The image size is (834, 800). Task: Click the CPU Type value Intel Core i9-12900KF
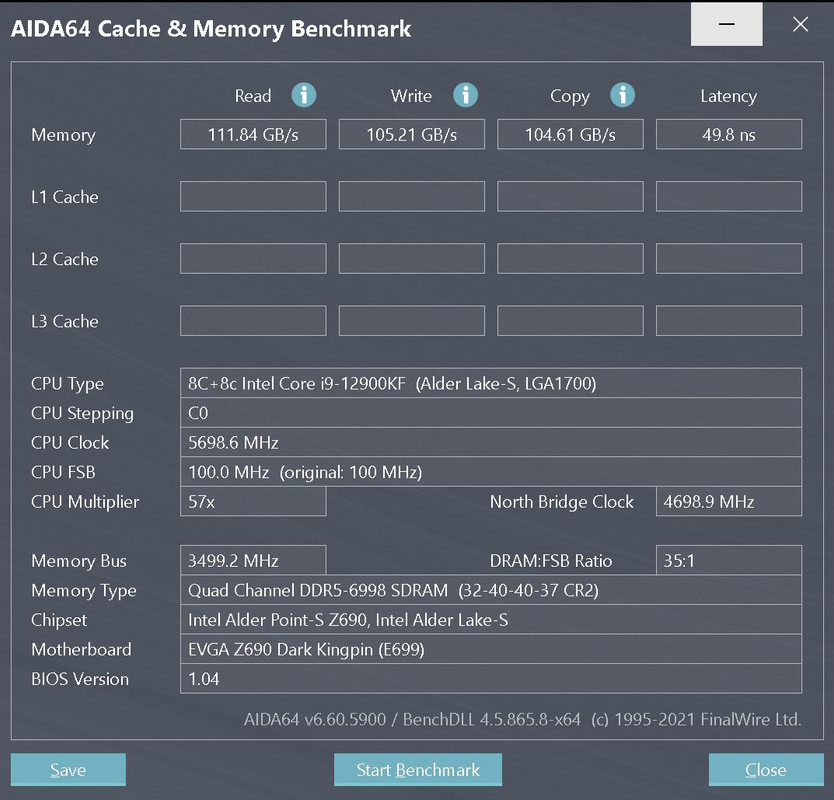pyautogui.click(x=491, y=383)
